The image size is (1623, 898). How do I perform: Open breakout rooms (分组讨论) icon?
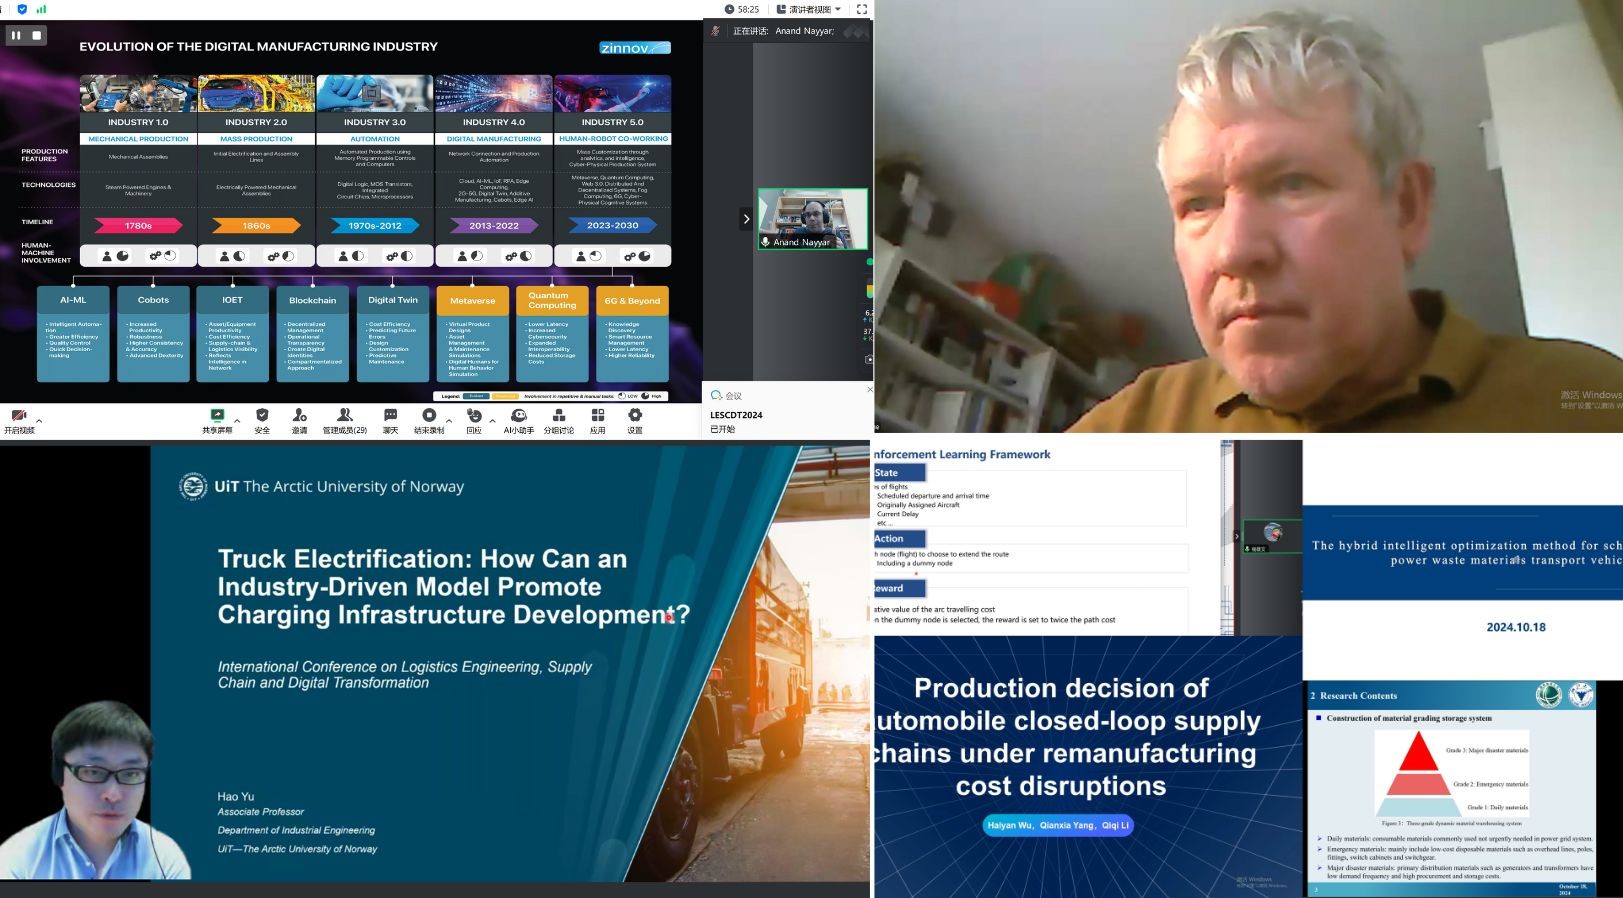tap(559, 416)
